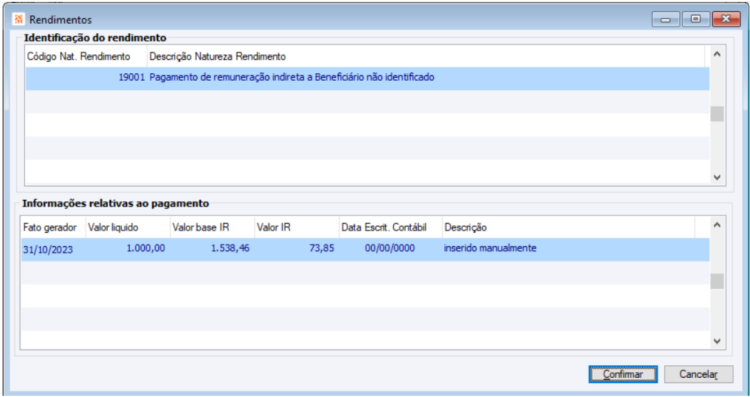Viewport: 750px width, 397px height.
Task: Click the accounting date cell 00/00/0000
Action: tap(390, 249)
